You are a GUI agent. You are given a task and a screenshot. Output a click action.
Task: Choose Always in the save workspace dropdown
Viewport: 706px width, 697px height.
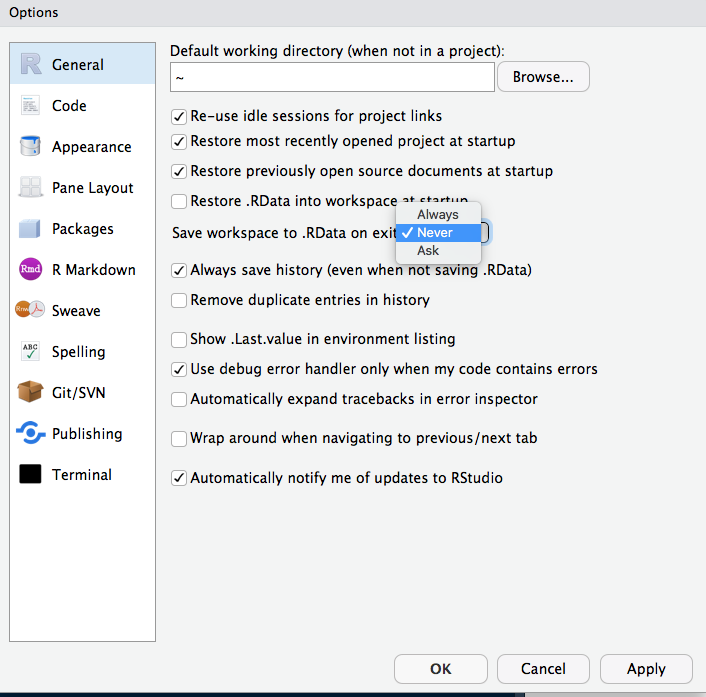pos(438,215)
